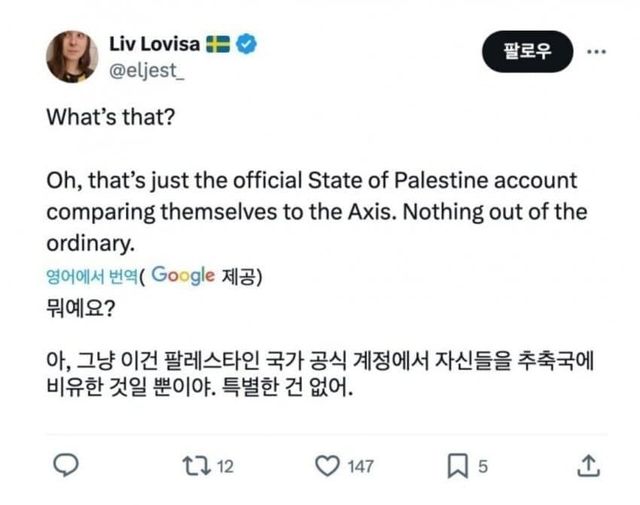This screenshot has height=505, width=640.
Task: Click the Swedish flag emoji beside the name
Action: pyautogui.click(x=219, y=45)
